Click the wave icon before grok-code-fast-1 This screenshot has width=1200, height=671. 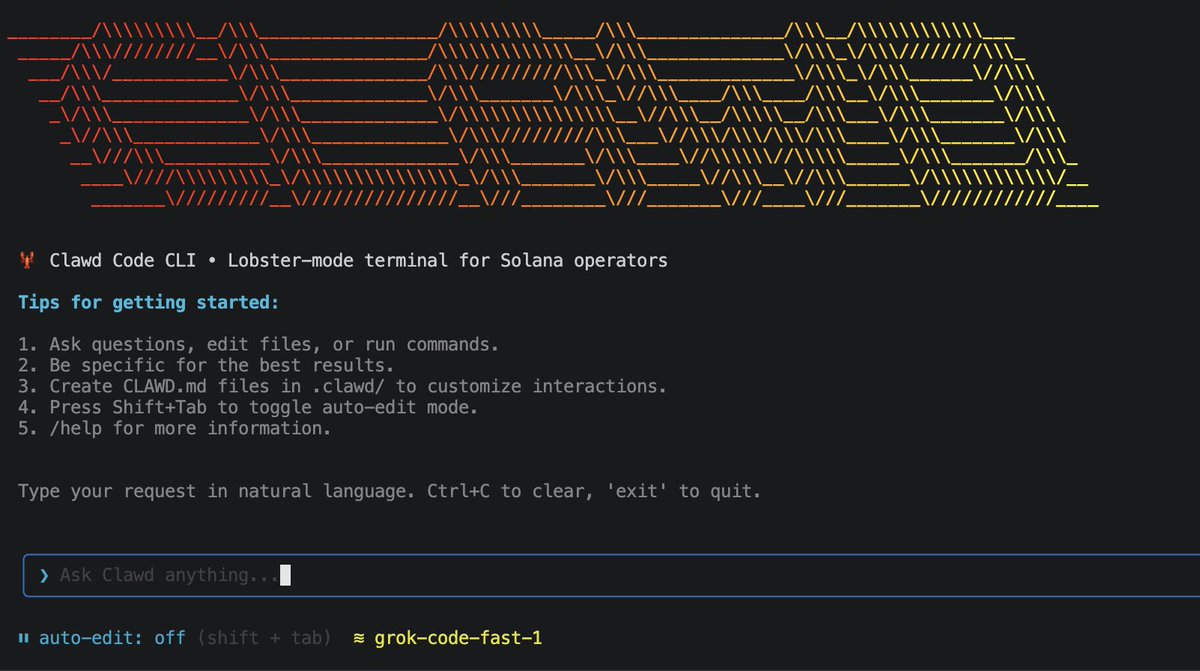coord(358,637)
